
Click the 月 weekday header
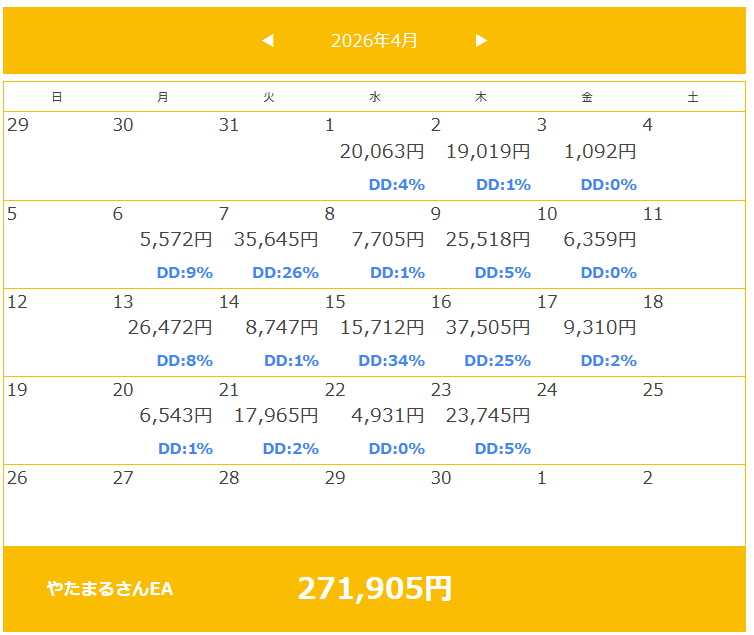click(163, 97)
